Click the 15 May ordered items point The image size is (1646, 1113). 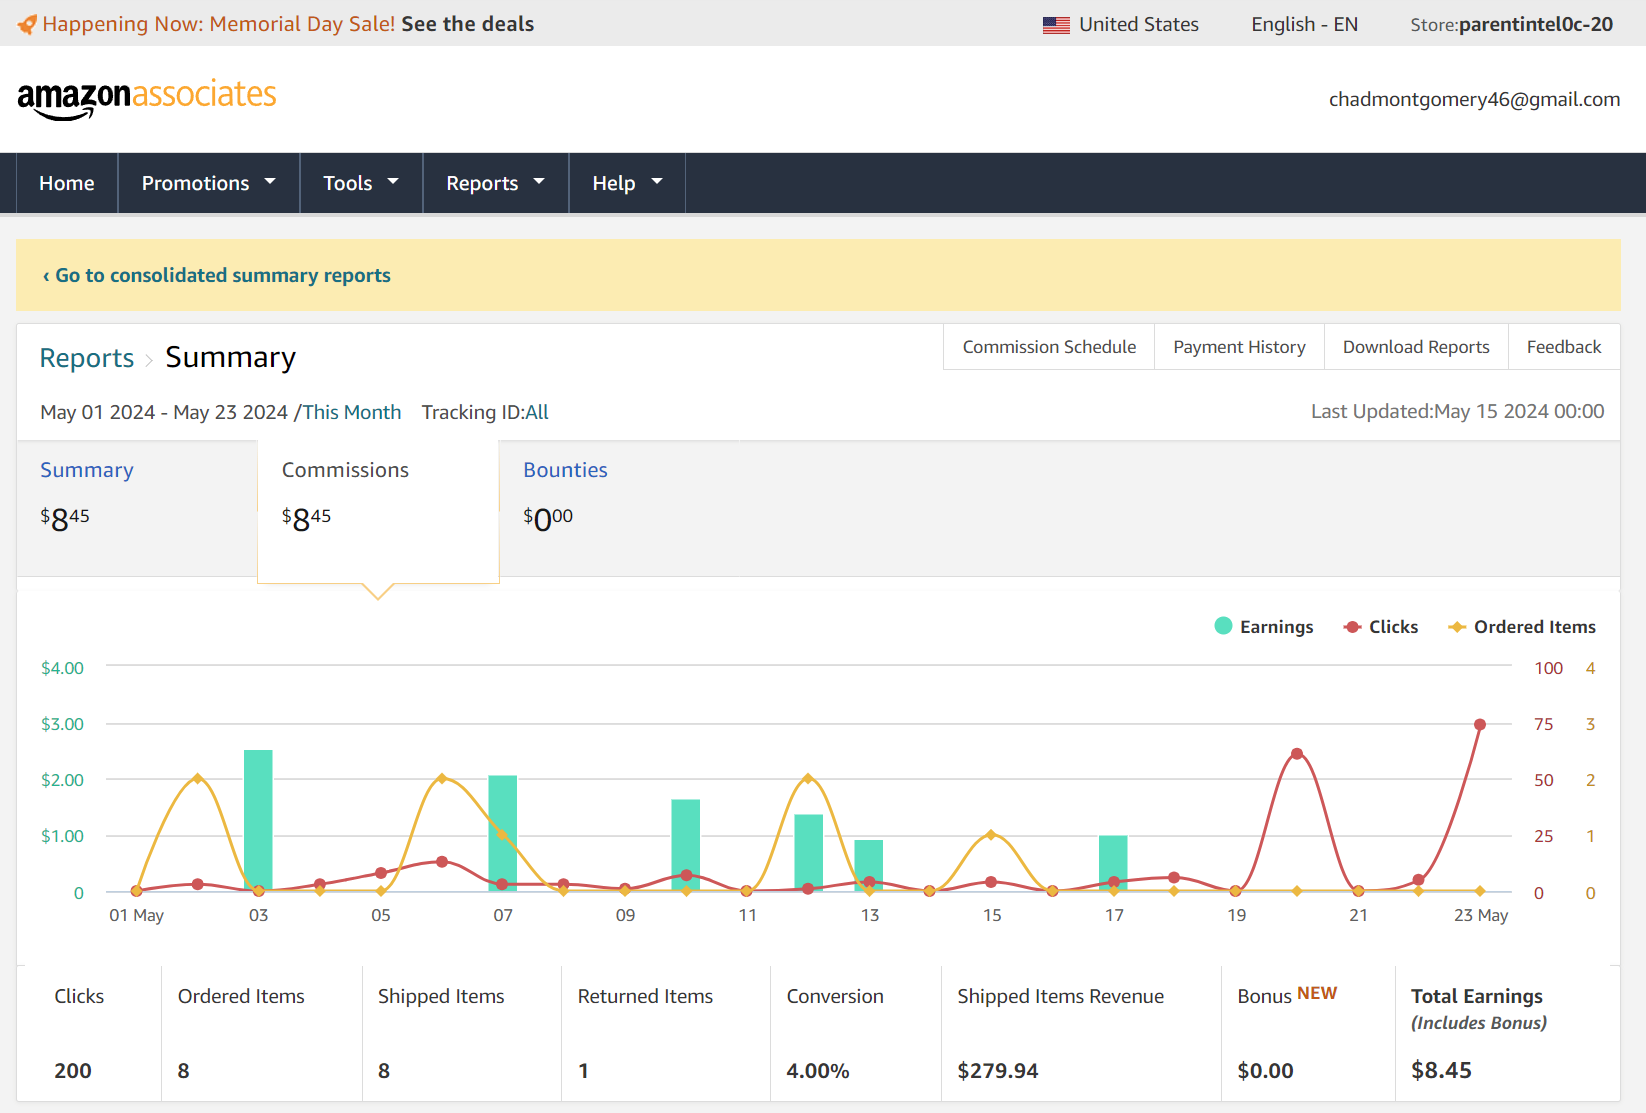(991, 834)
